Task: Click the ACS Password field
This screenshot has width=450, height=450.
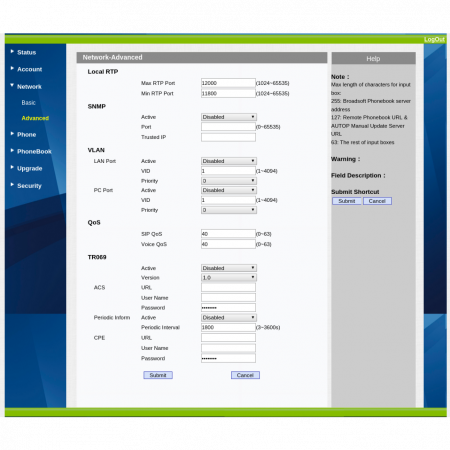Action: coord(228,307)
